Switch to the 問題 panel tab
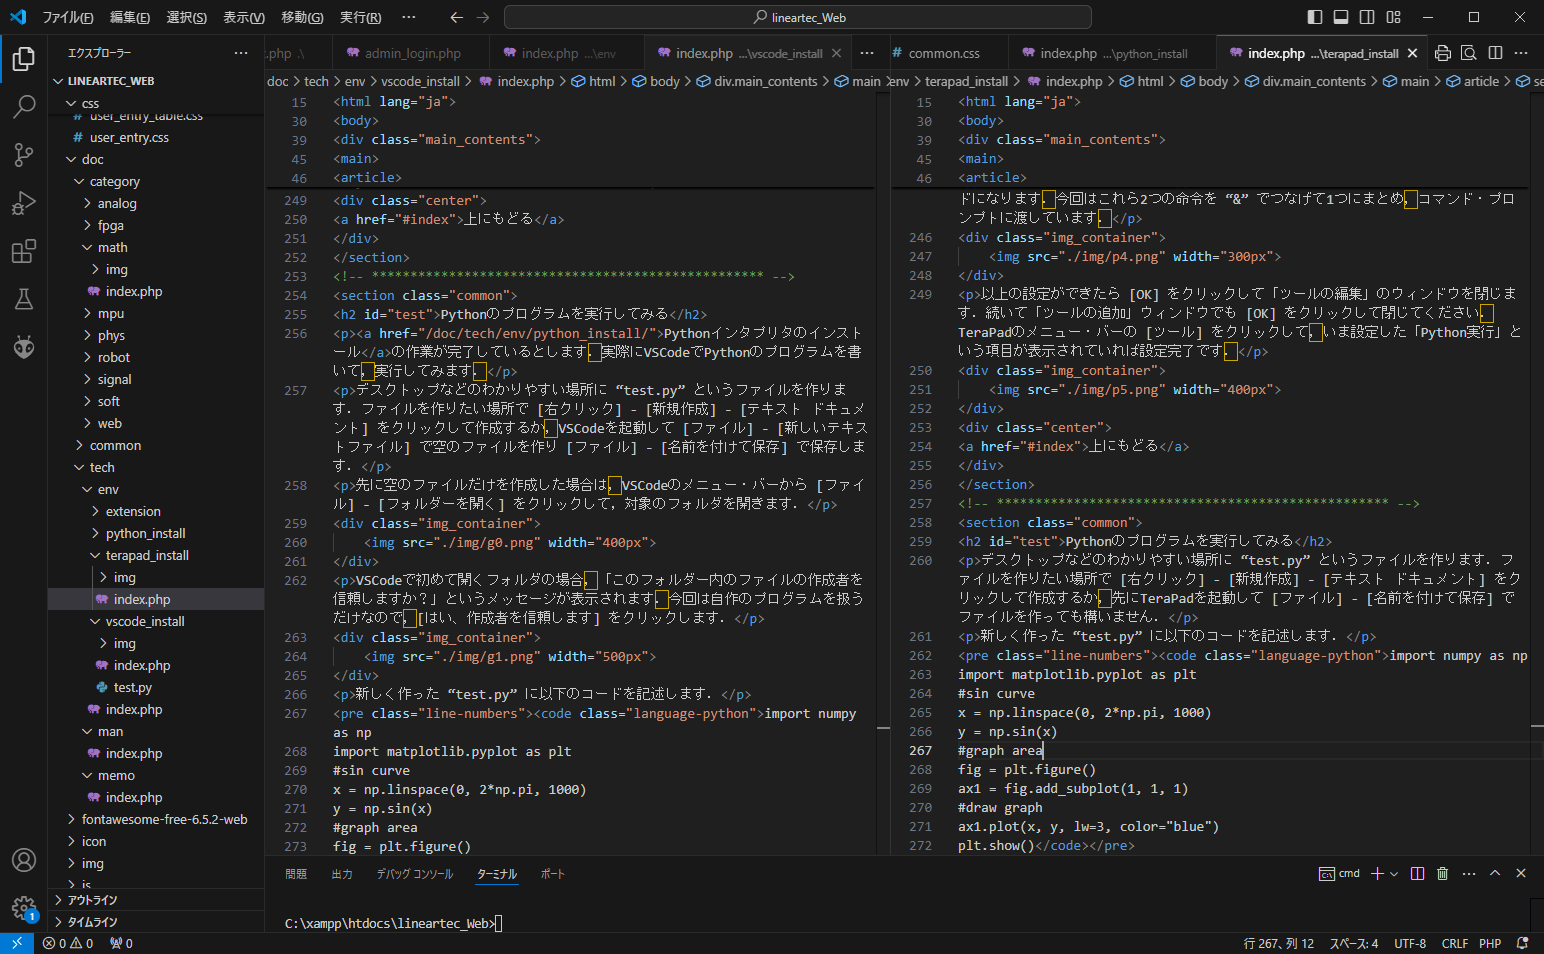 [x=296, y=874]
